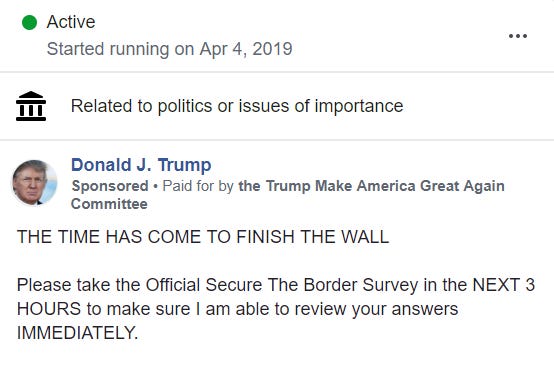Click the Sponsored label
Viewport: 554px width, 374px height.
110,186
